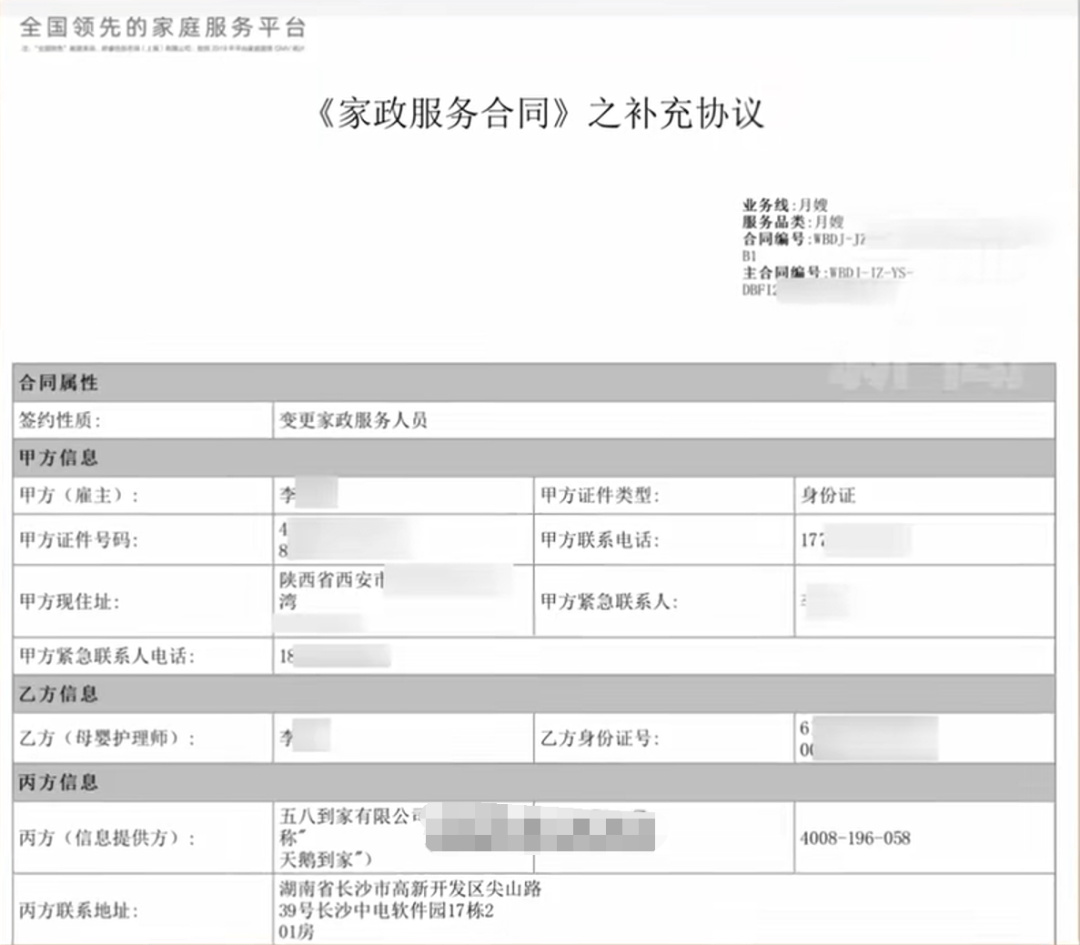This screenshot has height=945, width=1080.
Task: Click the 甲方证件类型 label cell
Action: 664,495
